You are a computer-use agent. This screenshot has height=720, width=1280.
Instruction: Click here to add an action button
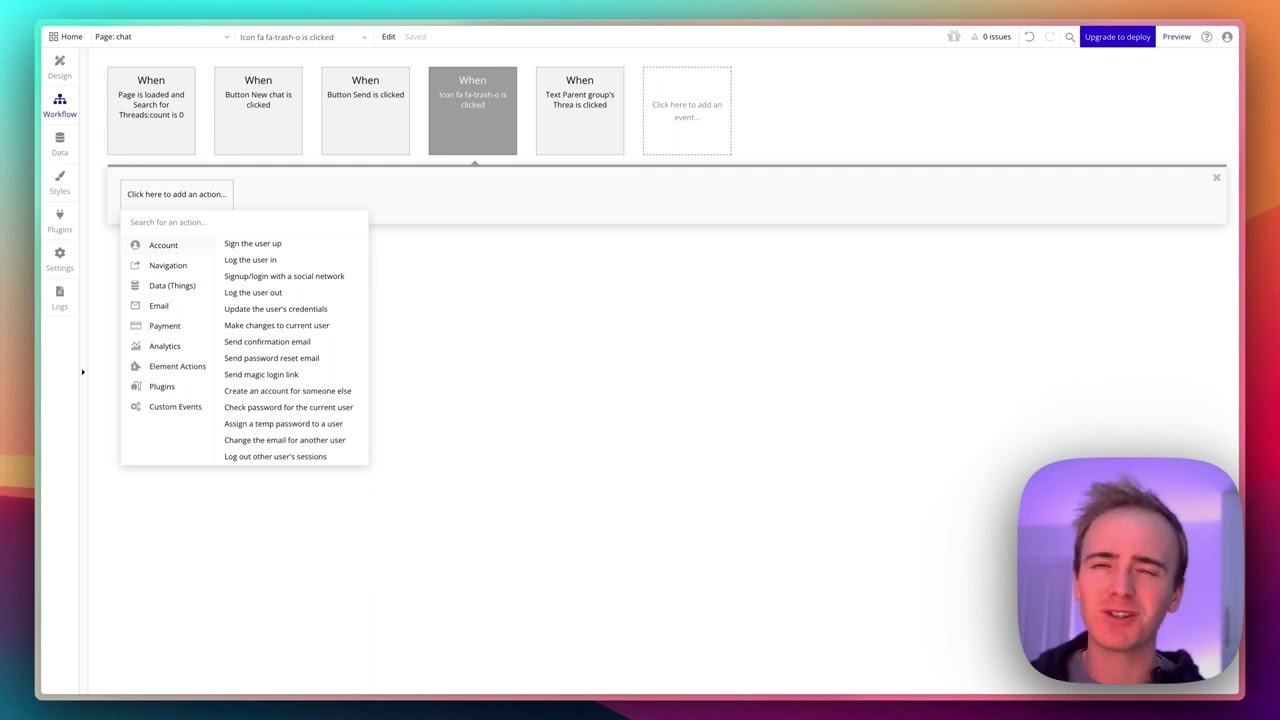tap(176, 194)
